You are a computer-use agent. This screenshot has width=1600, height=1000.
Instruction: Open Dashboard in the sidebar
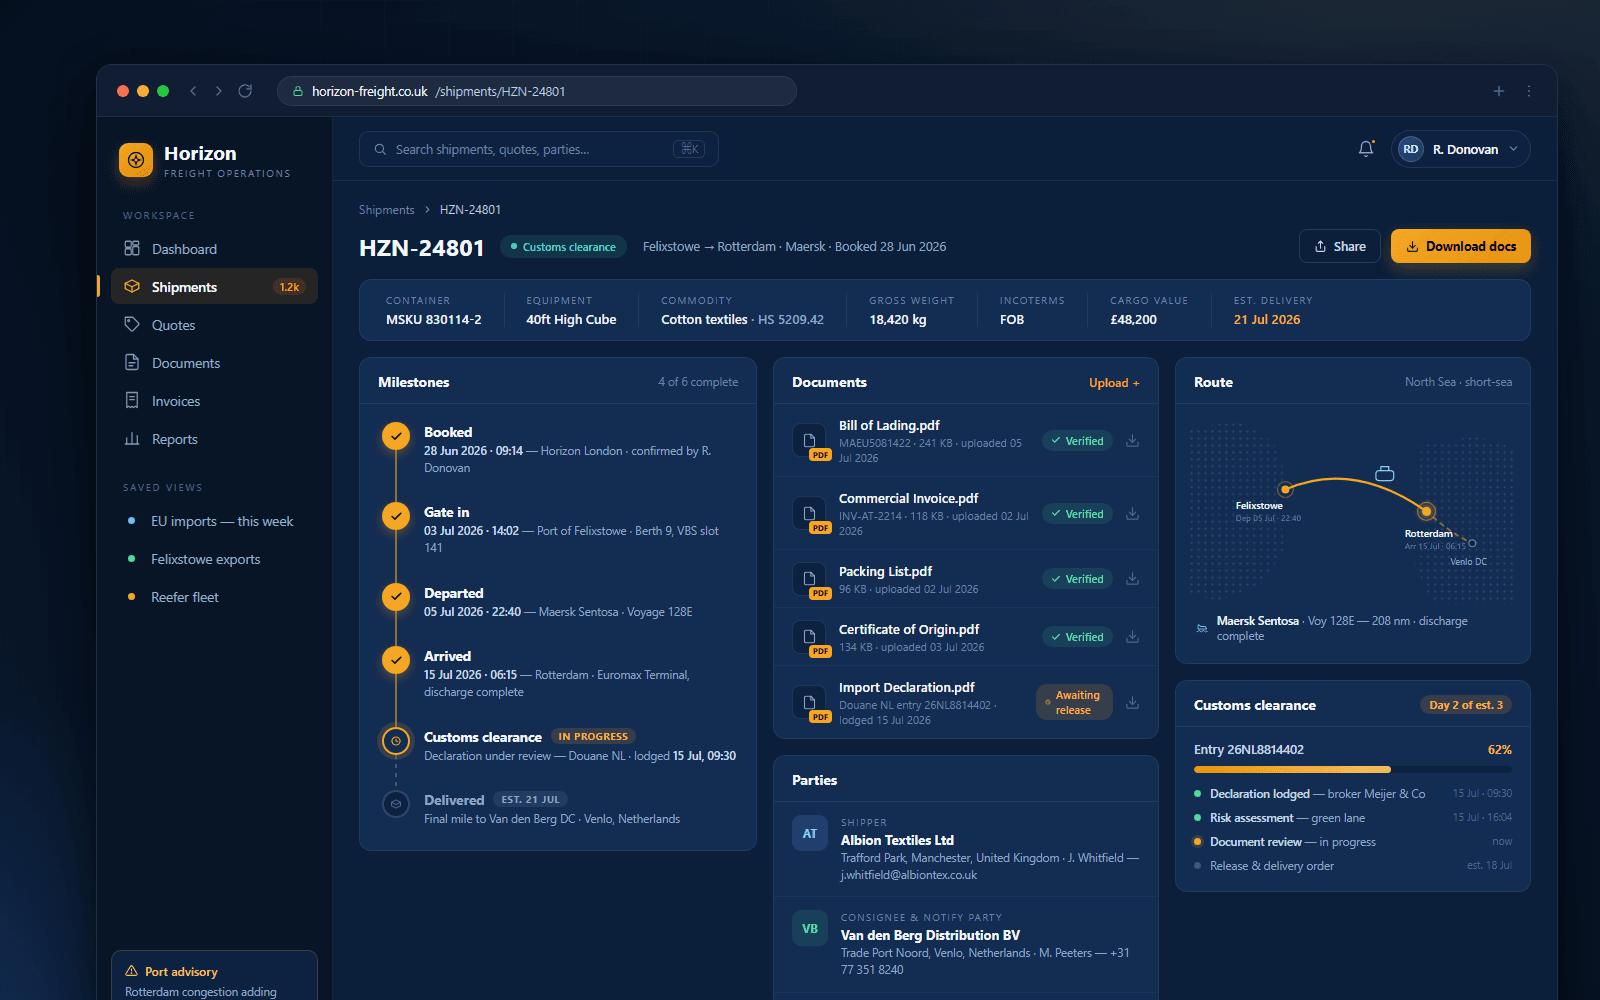[x=214, y=249]
